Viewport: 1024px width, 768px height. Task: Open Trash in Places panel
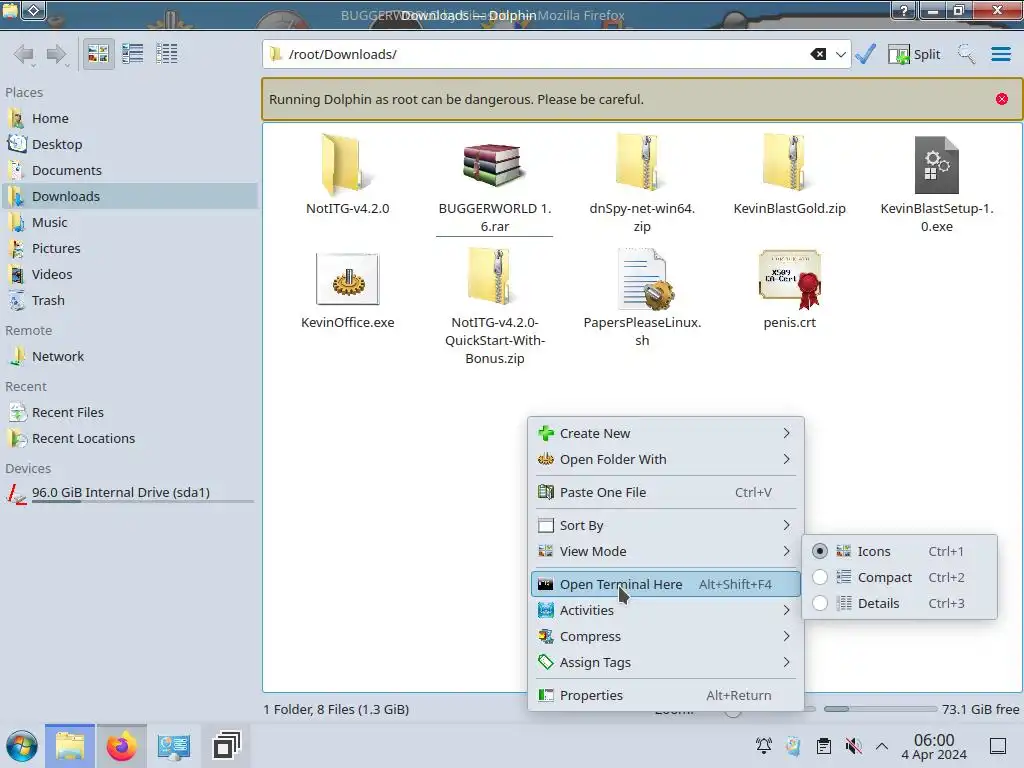(129, 301)
